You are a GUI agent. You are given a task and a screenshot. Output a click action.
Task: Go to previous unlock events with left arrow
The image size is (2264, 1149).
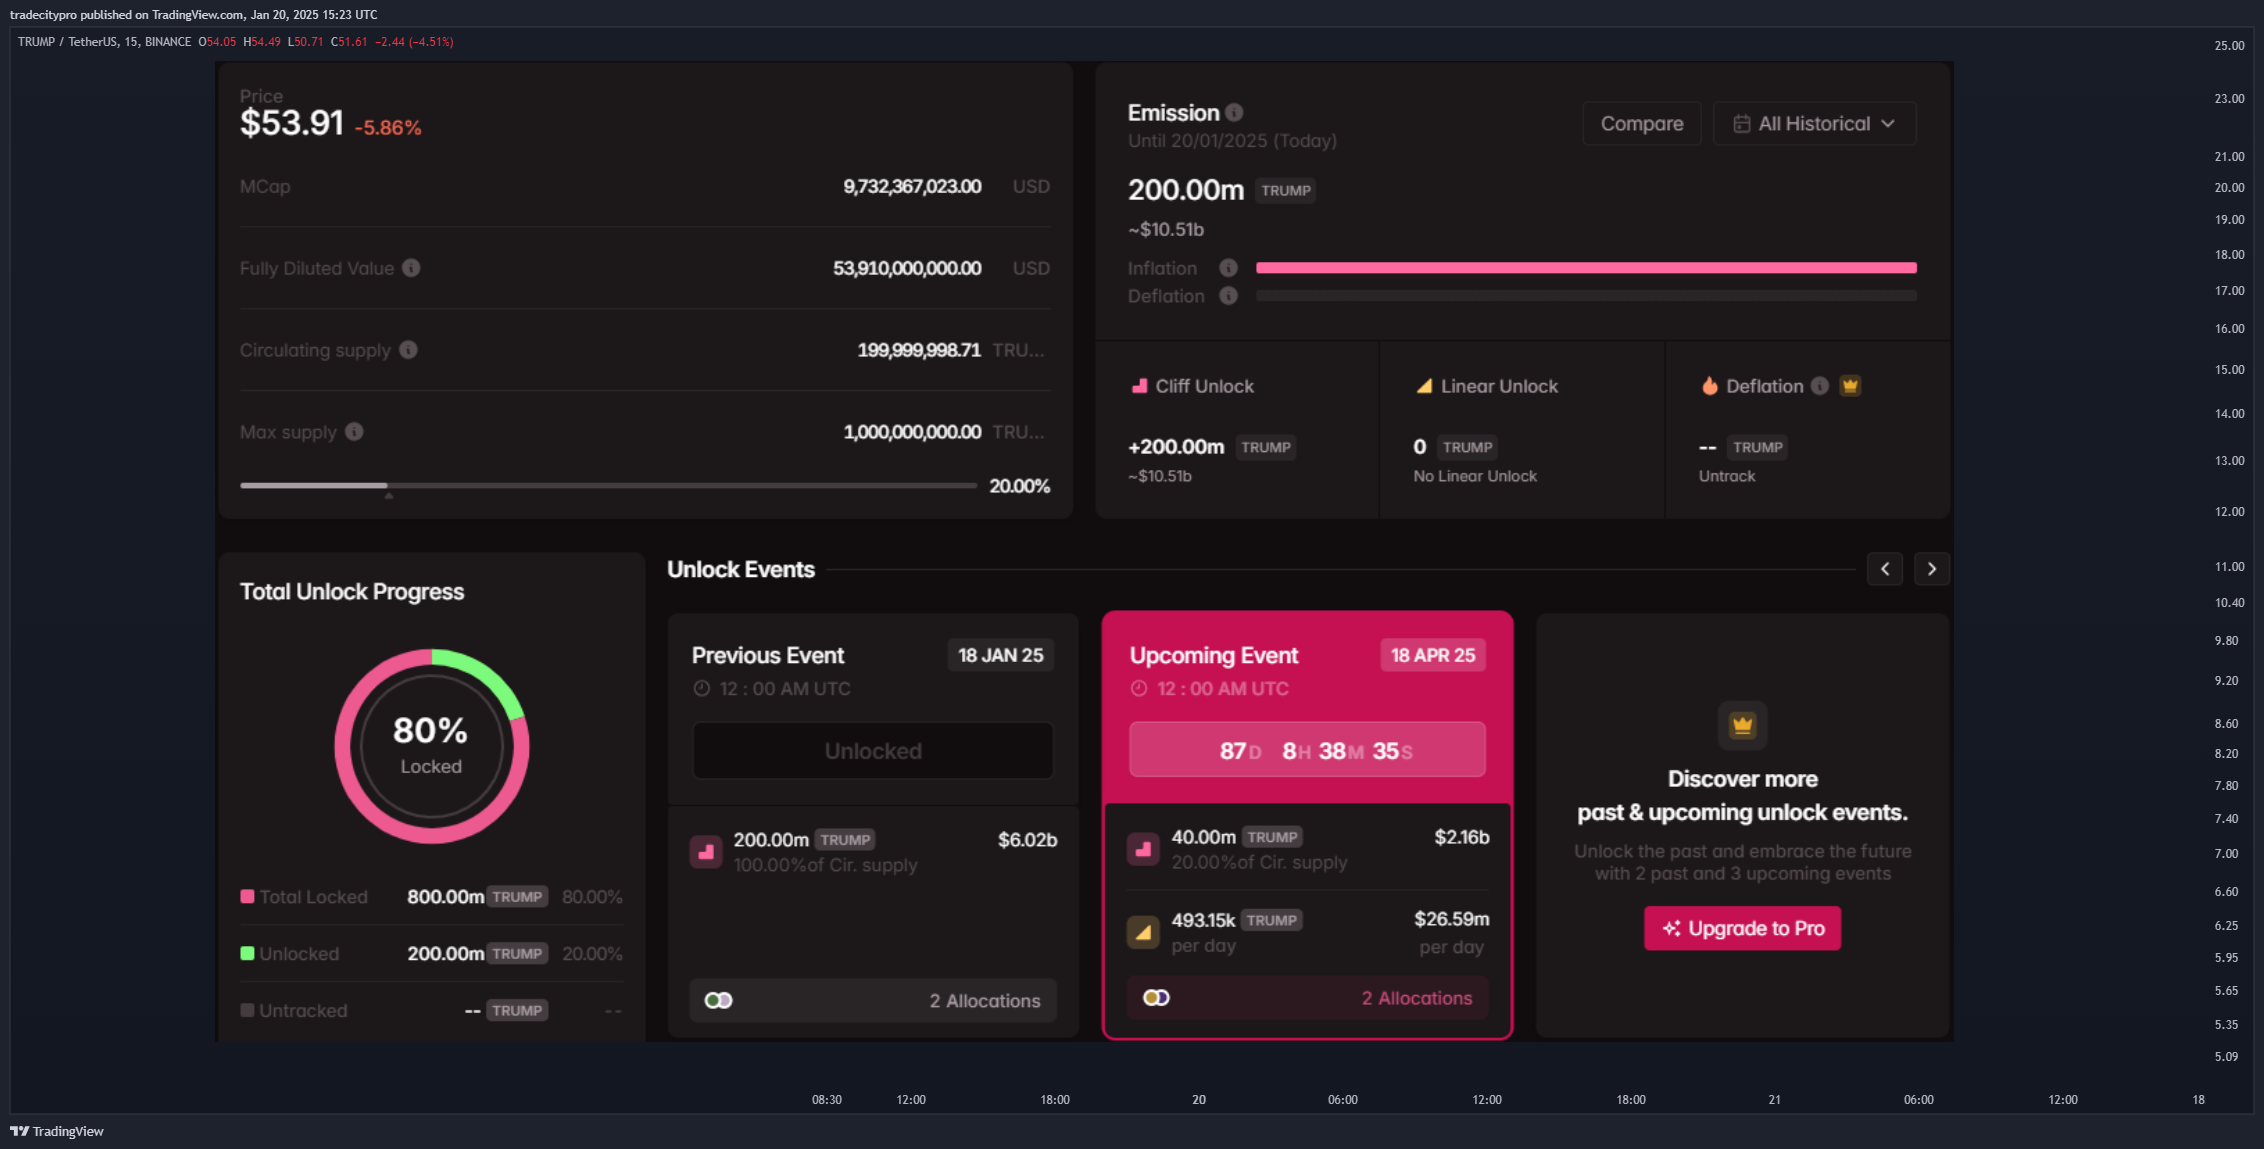pos(1885,569)
